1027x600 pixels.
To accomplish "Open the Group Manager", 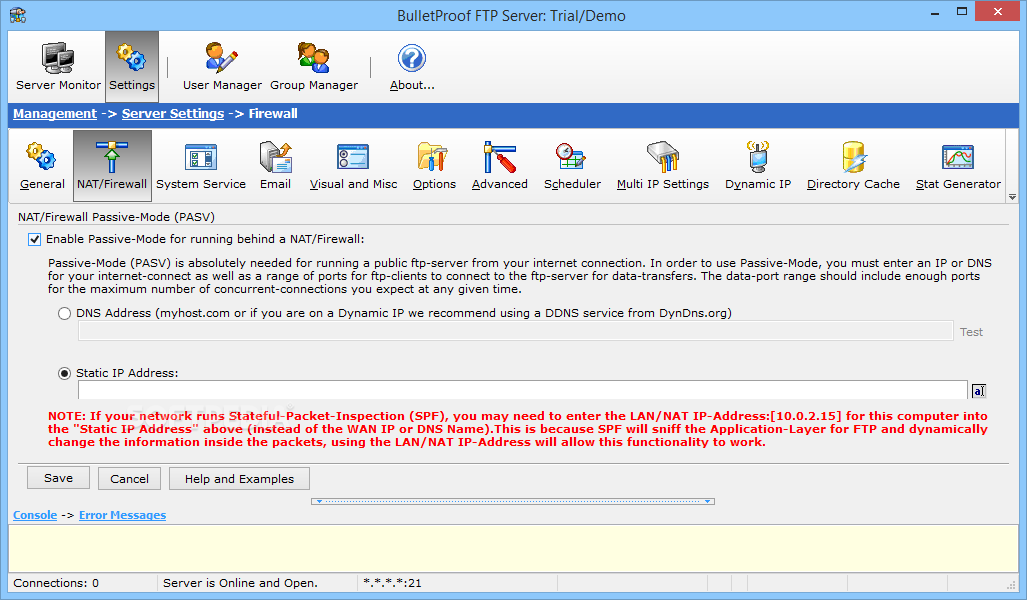I will point(314,66).
